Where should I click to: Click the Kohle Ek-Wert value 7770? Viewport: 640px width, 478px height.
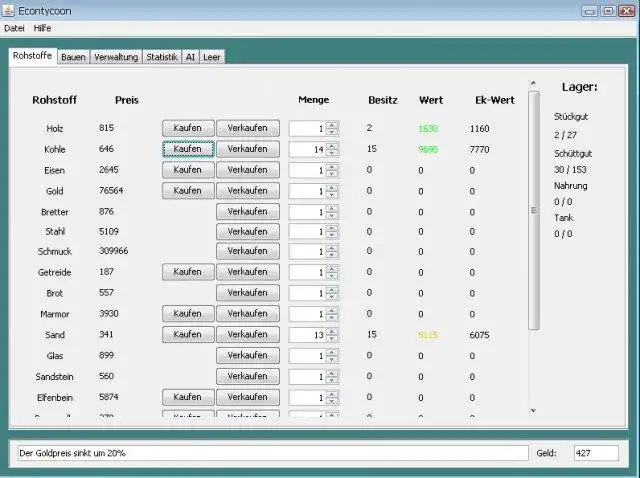coord(479,149)
